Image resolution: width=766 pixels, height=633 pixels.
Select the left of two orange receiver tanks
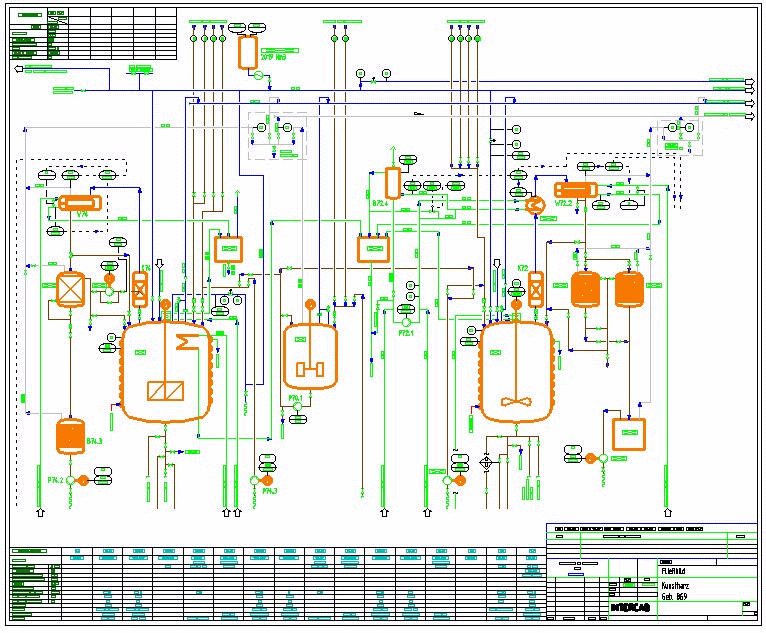pos(585,289)
